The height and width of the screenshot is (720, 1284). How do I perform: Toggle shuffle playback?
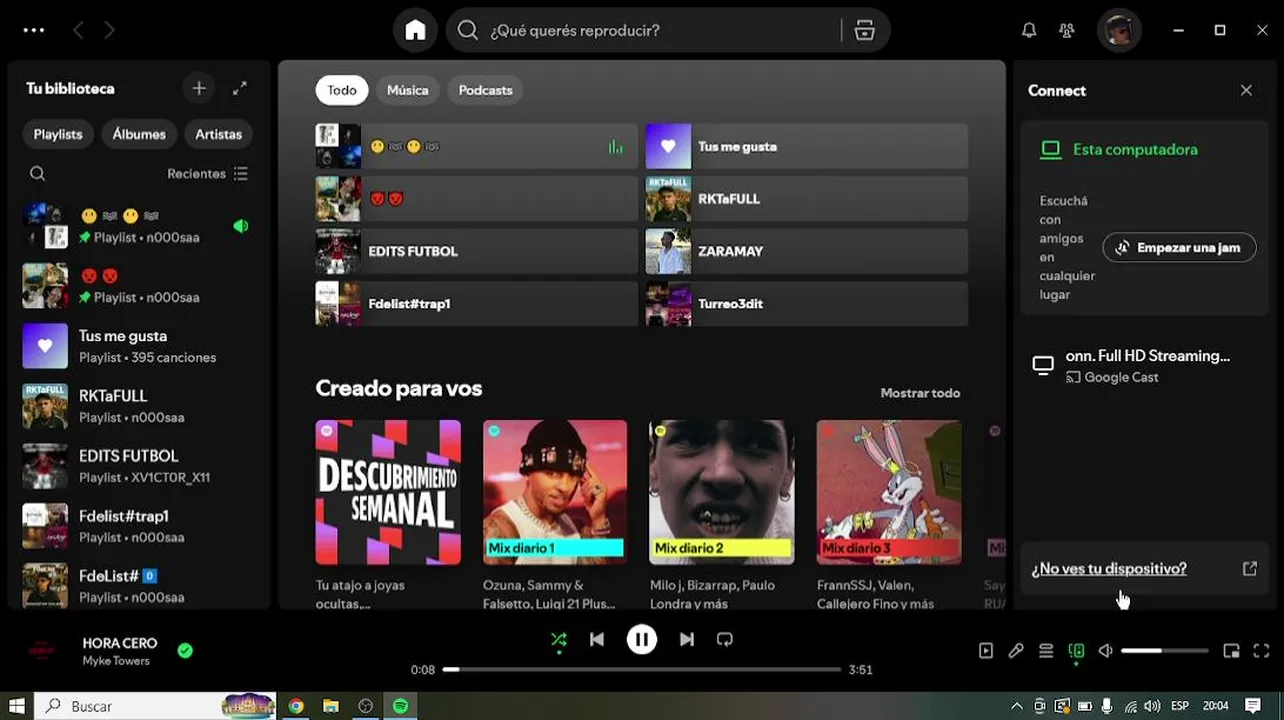click(x=559, y=639)
